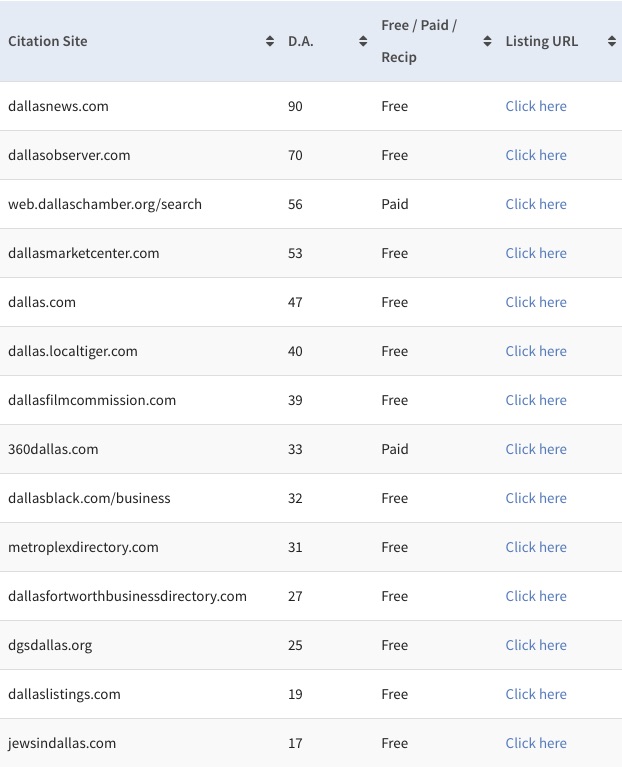622x767 pixels.
Task: Click Paid cell in web.dallaschamber.org row
Action: (x=395, y=204)
